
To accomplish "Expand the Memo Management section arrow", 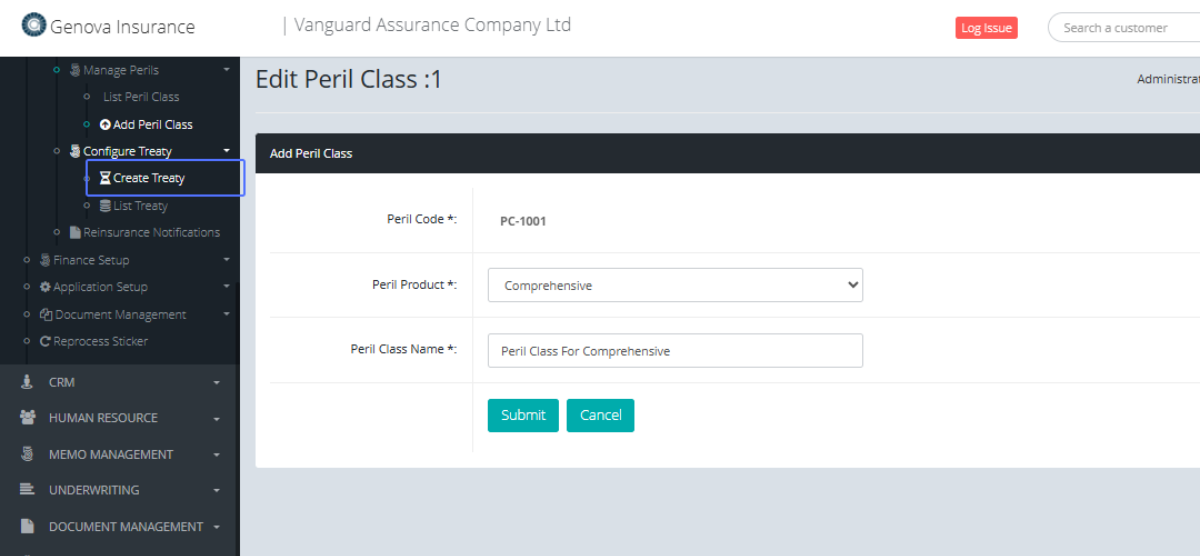I will [217, 455].
